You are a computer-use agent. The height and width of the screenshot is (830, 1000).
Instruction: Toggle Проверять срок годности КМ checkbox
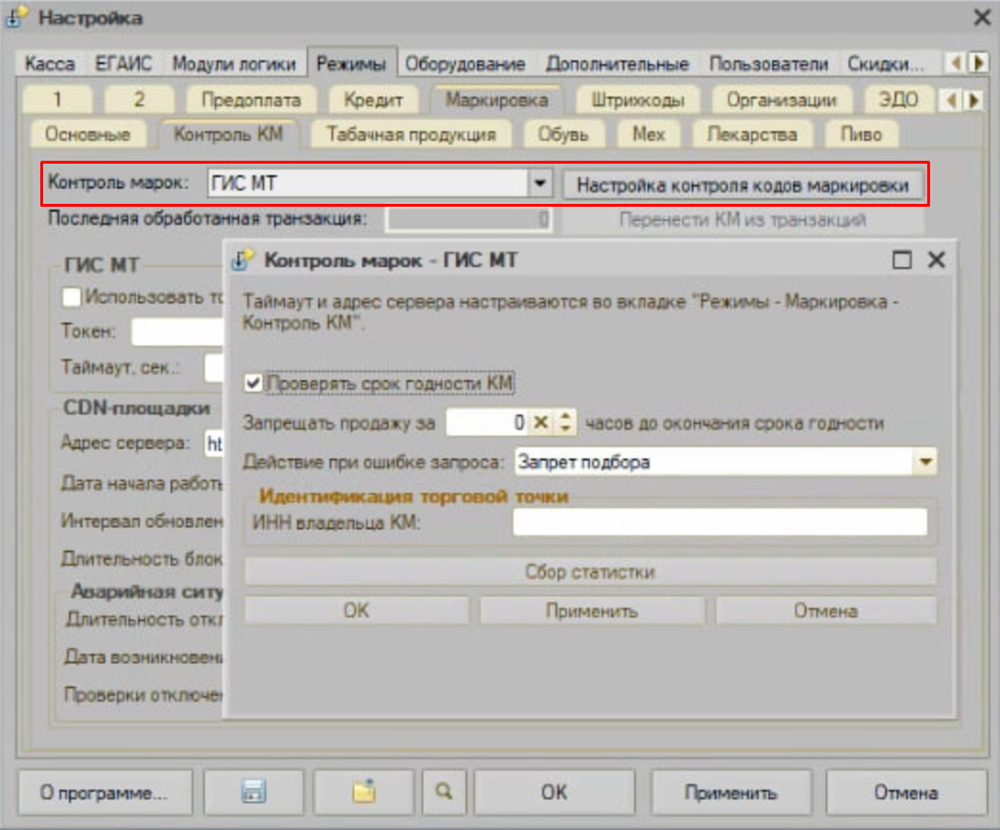coord(254,383)
